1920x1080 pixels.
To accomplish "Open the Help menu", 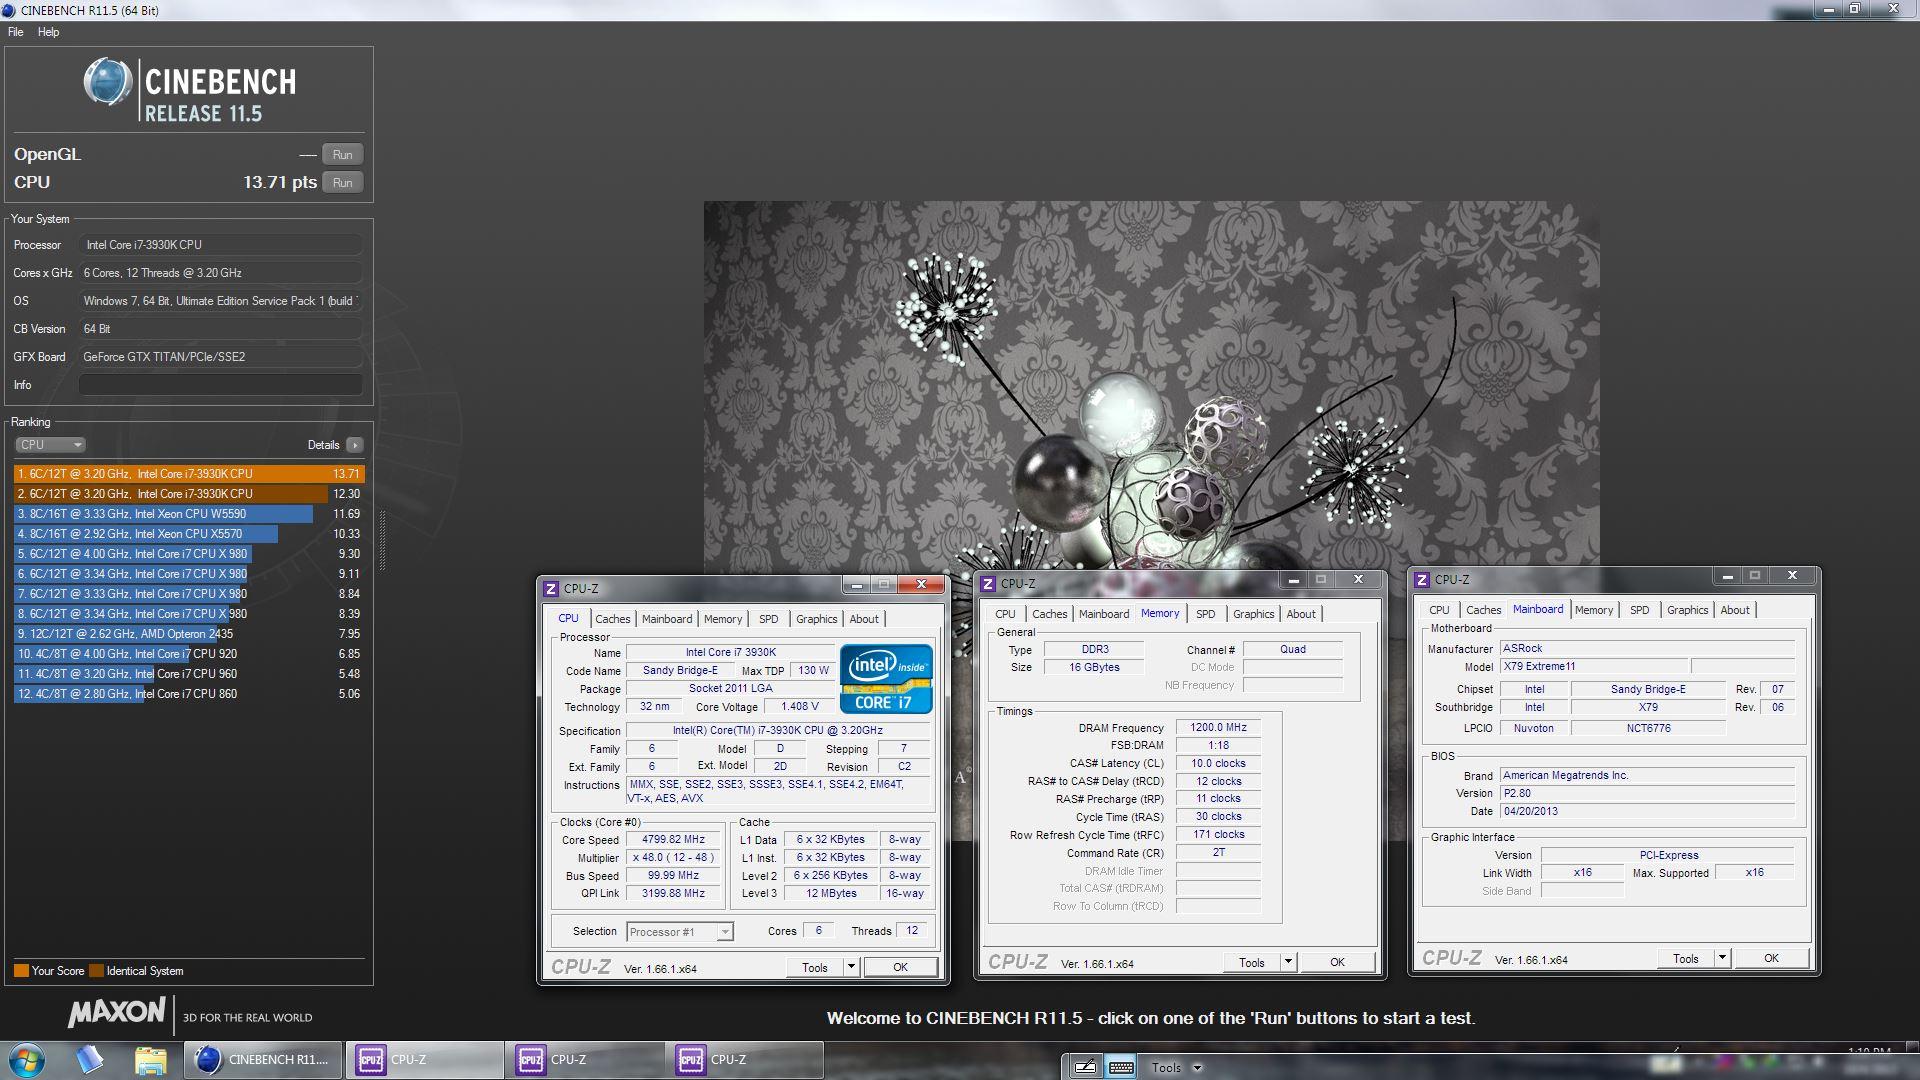I will coord(48,32).
